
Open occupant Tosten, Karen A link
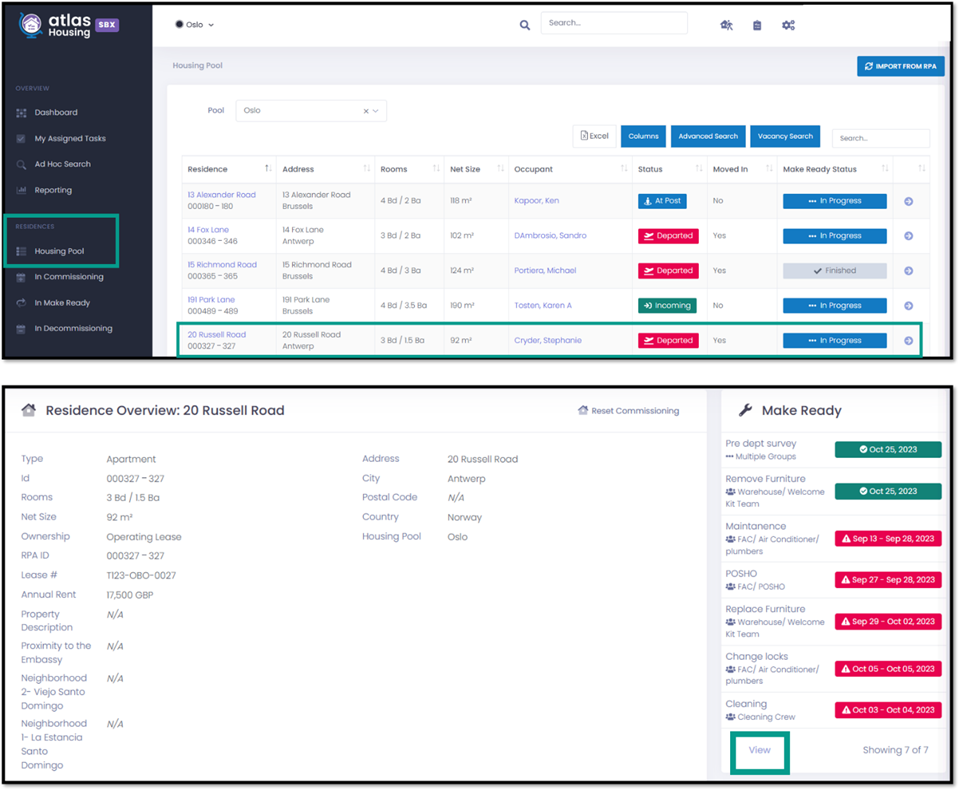(x=543, y=305)
